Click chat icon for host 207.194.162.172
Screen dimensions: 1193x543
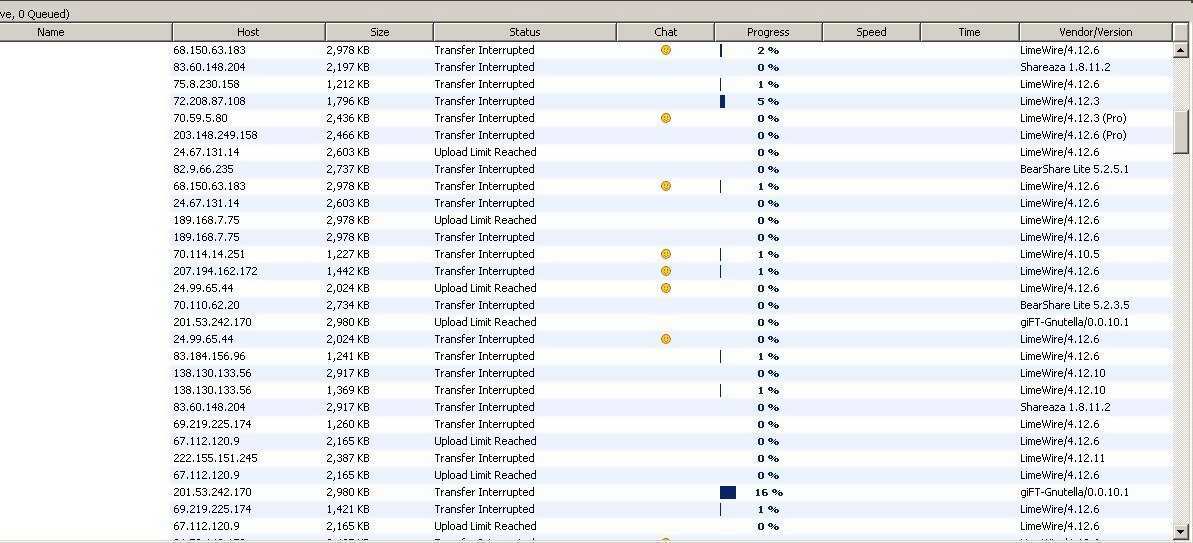pyautogui.click(x=666, y=271)
